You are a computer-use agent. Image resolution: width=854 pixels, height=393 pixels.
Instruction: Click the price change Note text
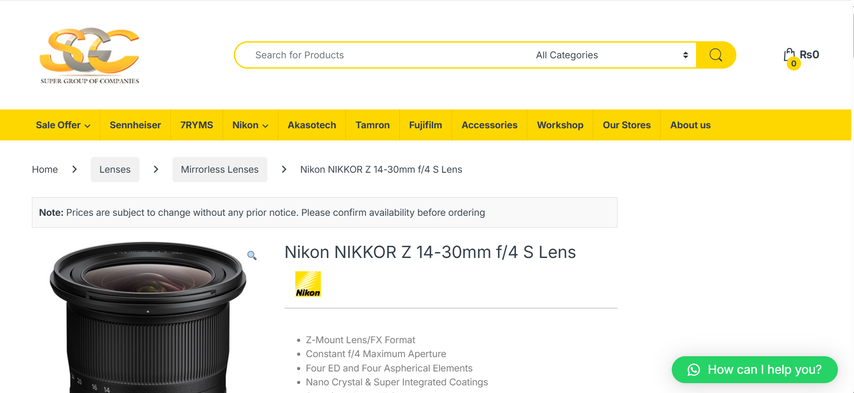(262, 212)
